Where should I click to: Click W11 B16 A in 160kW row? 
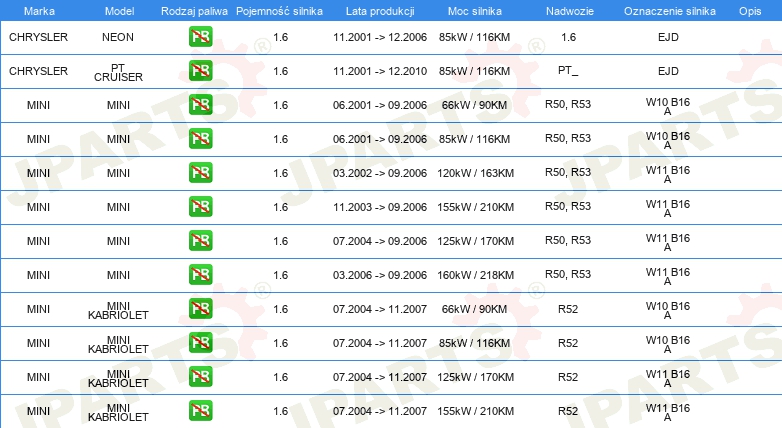click(x=668, y=276)
